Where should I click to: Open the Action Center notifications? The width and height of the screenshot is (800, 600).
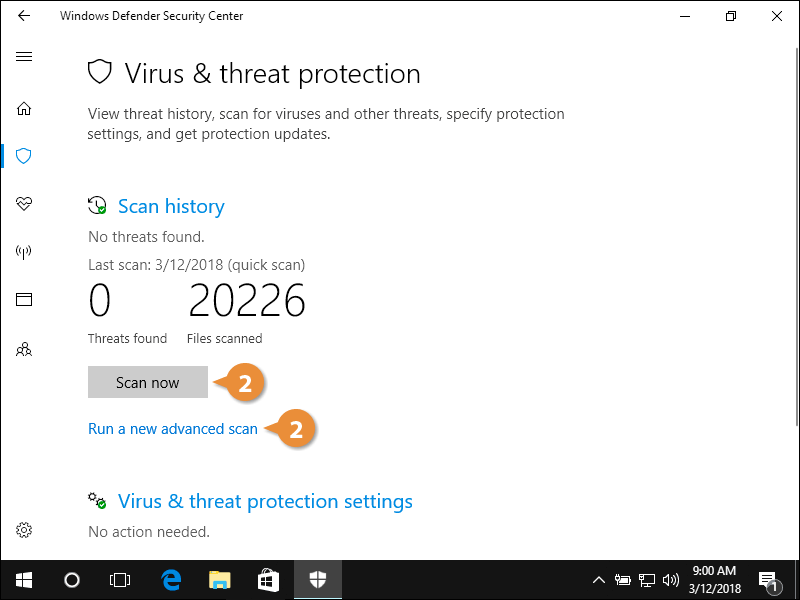coord(769,580)
